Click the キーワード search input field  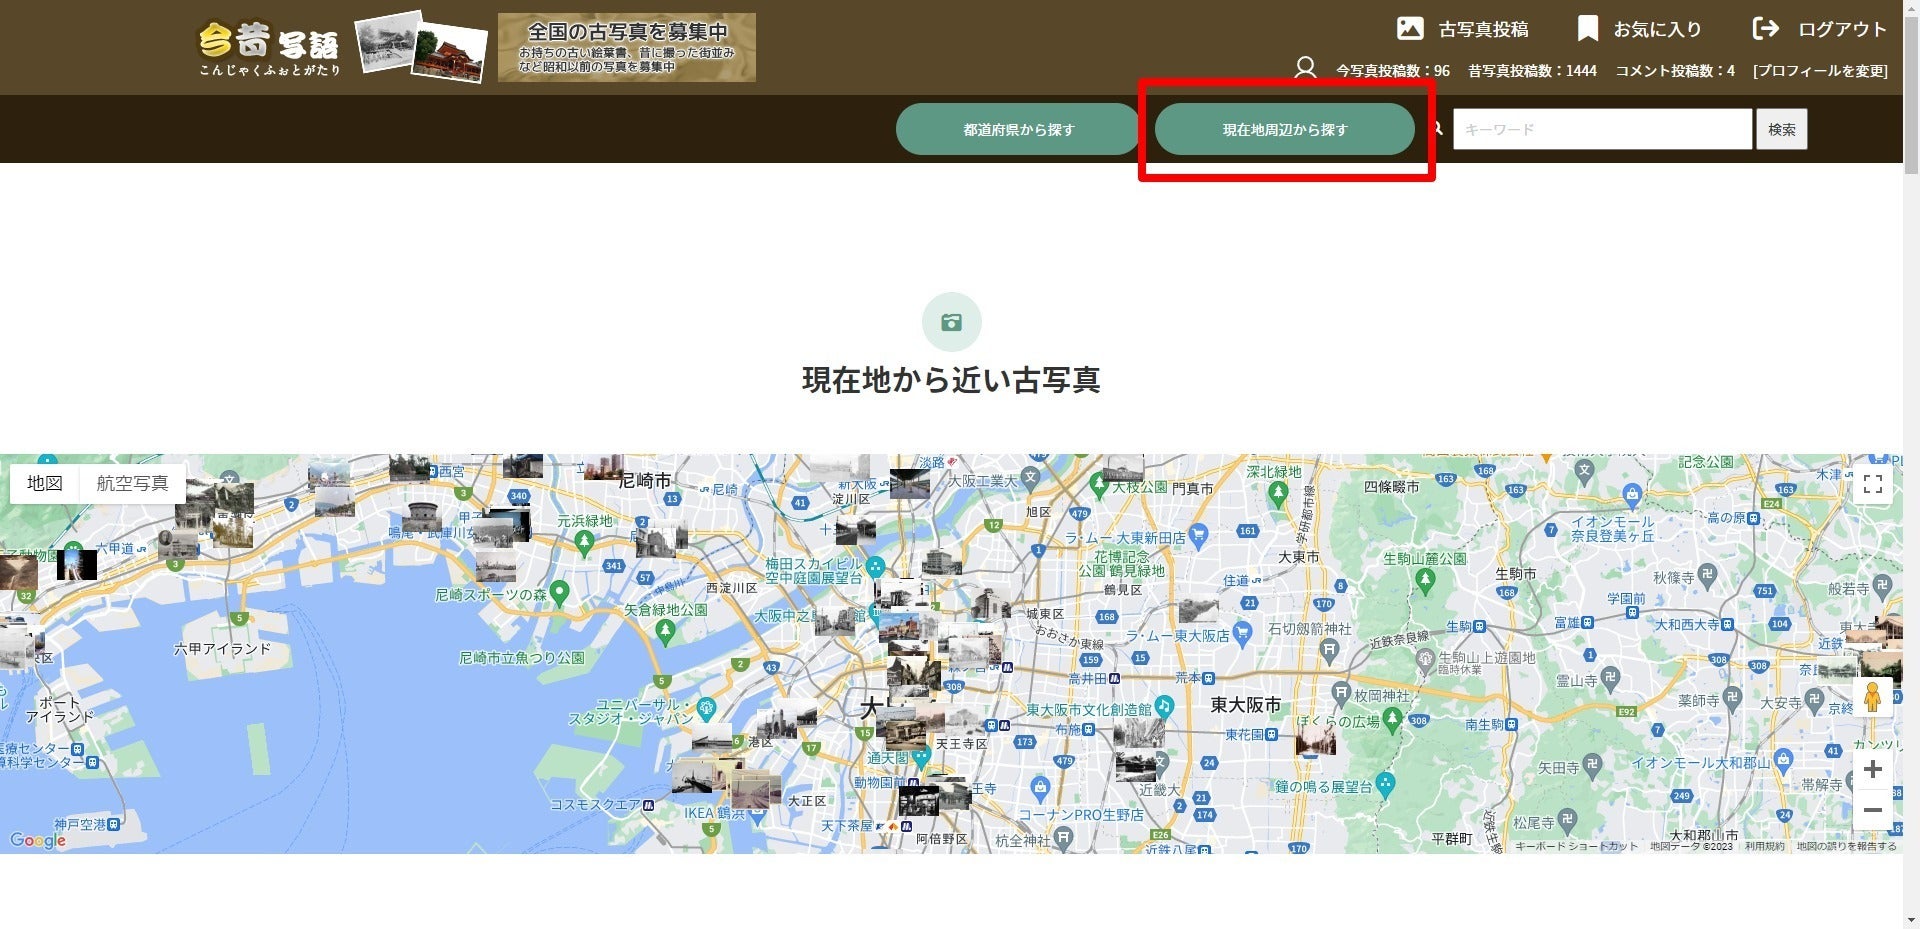pyautogui.click(x=1602, y=129)
